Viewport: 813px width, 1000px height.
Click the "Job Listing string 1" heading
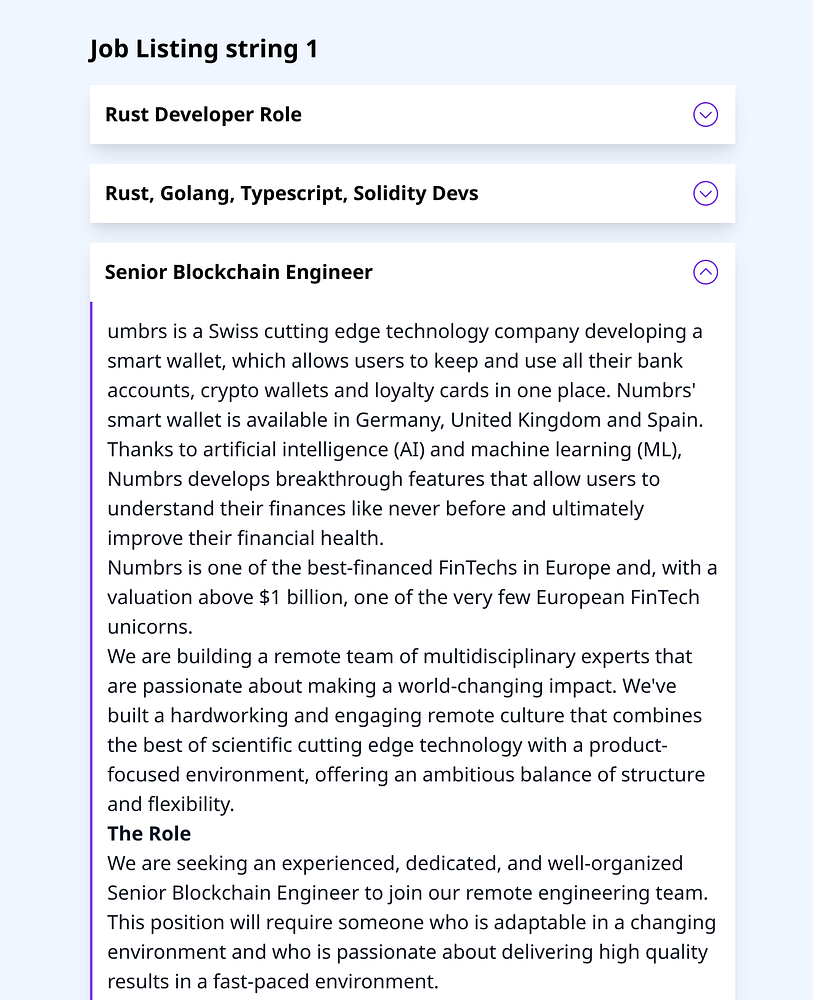point(203,49)
